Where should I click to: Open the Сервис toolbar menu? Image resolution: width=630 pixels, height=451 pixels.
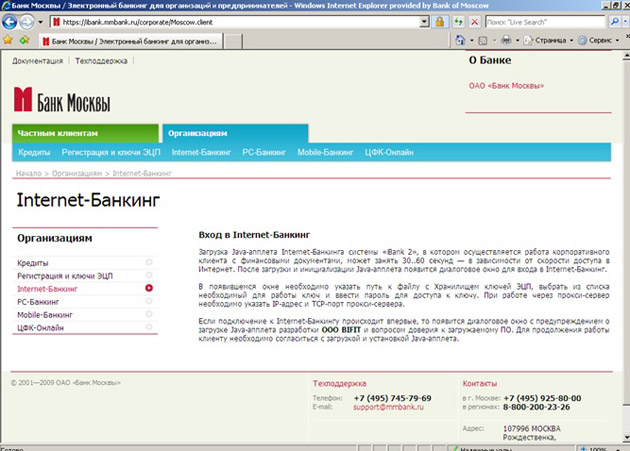(x=599, y=41)
